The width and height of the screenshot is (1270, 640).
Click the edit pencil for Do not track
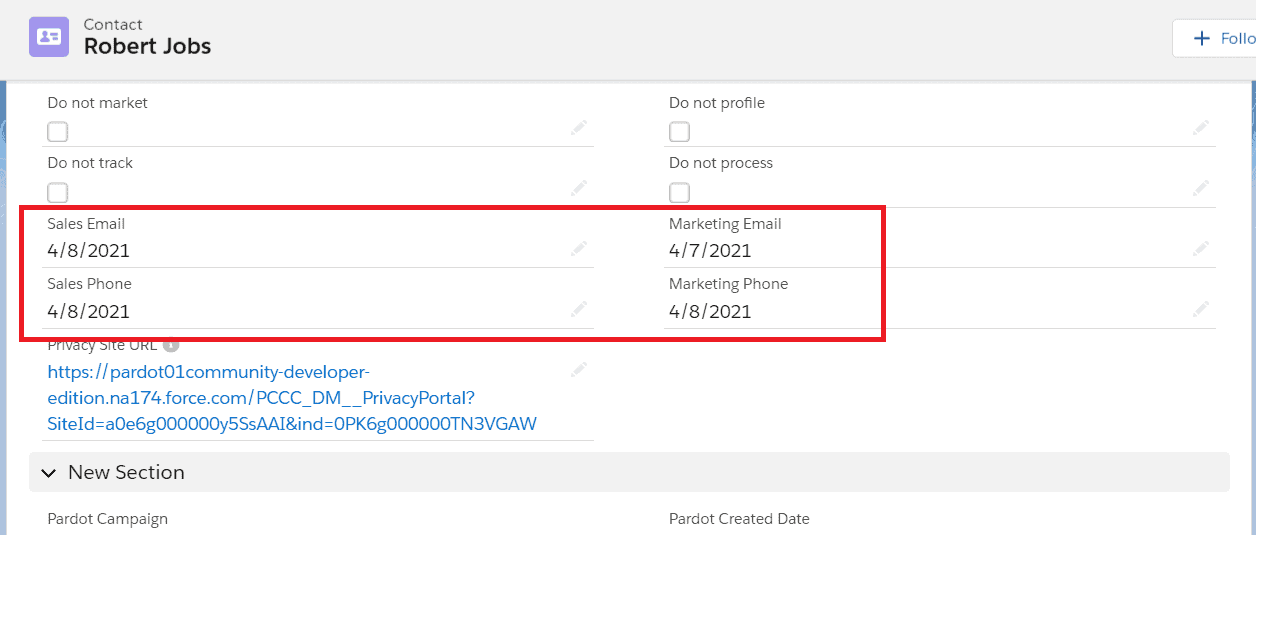pos(579,188)
